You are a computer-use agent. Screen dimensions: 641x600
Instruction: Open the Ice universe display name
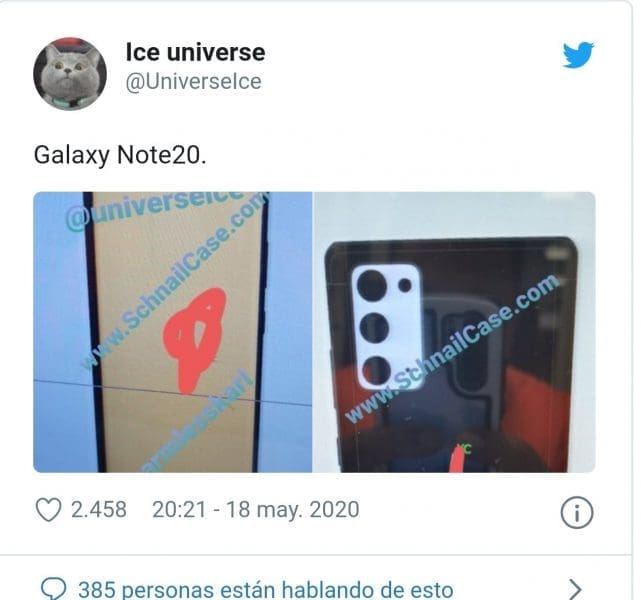click(x=195, y=52)
